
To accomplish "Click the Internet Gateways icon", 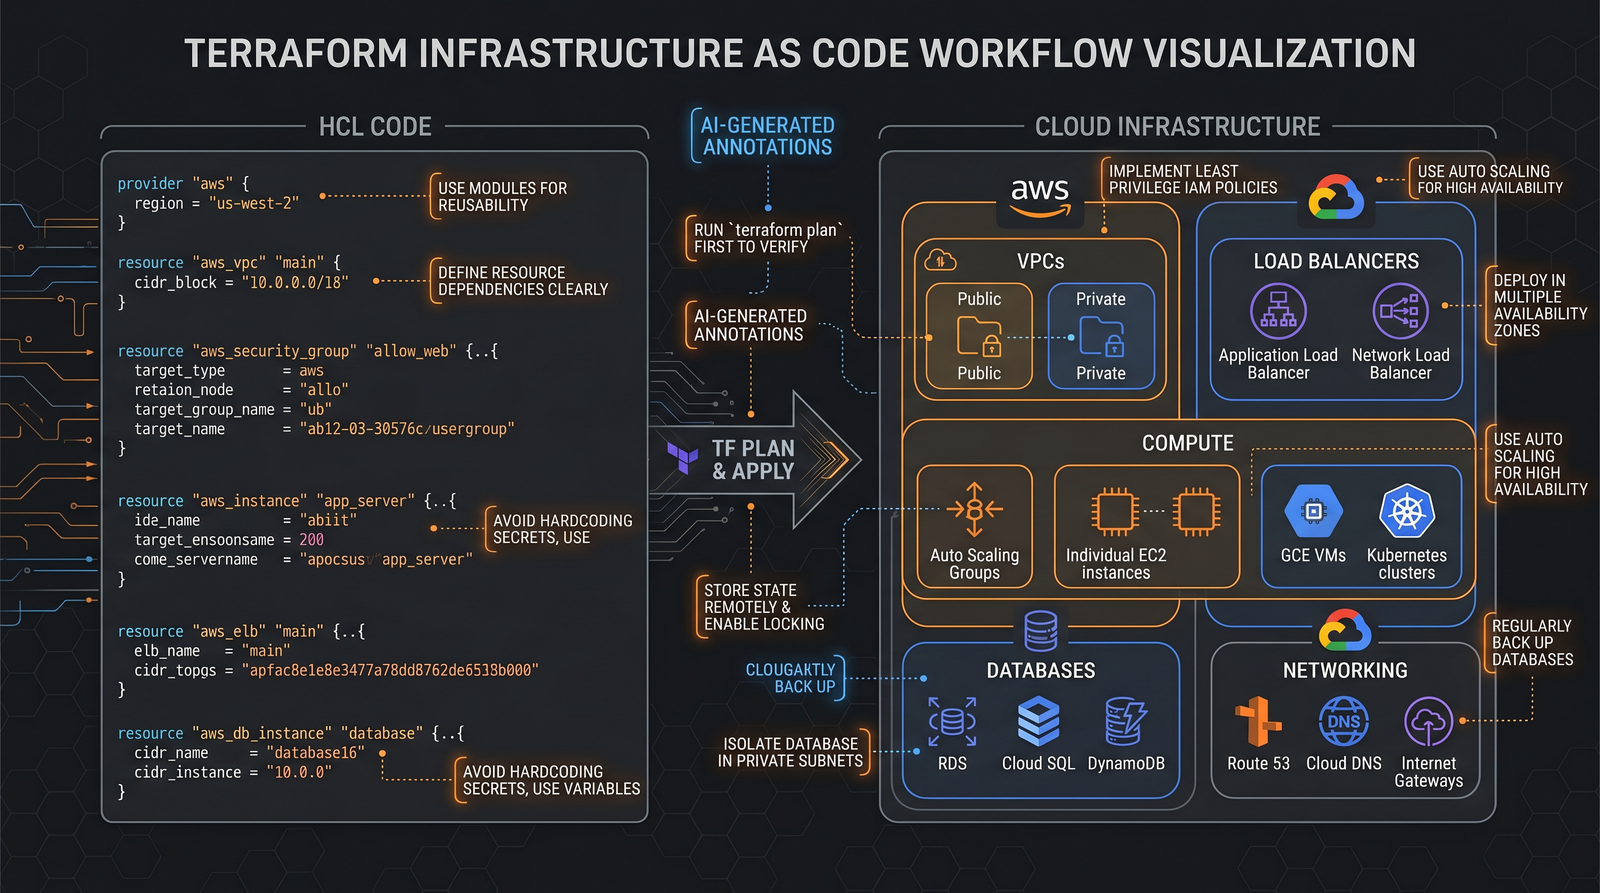I will pos(1428,722).
